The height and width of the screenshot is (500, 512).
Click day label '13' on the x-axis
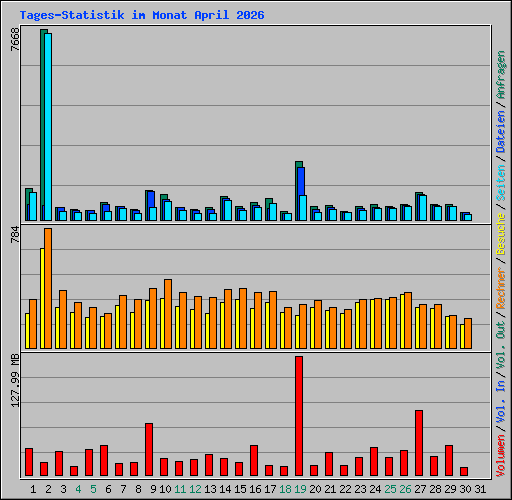pyautogui.click(x=210, y=489)
